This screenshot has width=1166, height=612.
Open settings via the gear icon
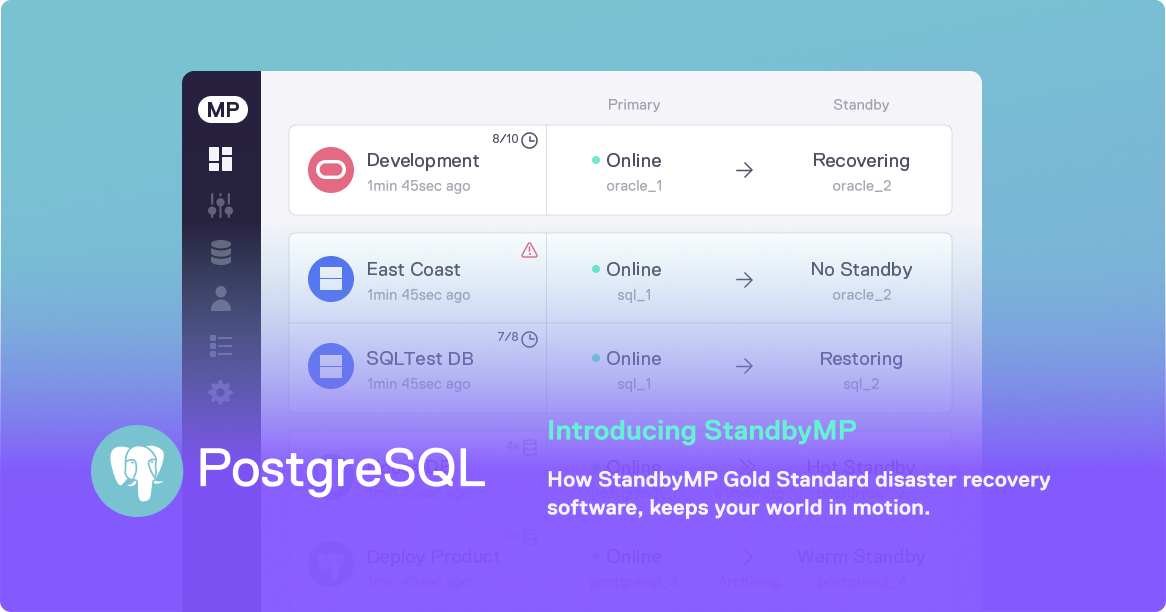pos(220,393)
